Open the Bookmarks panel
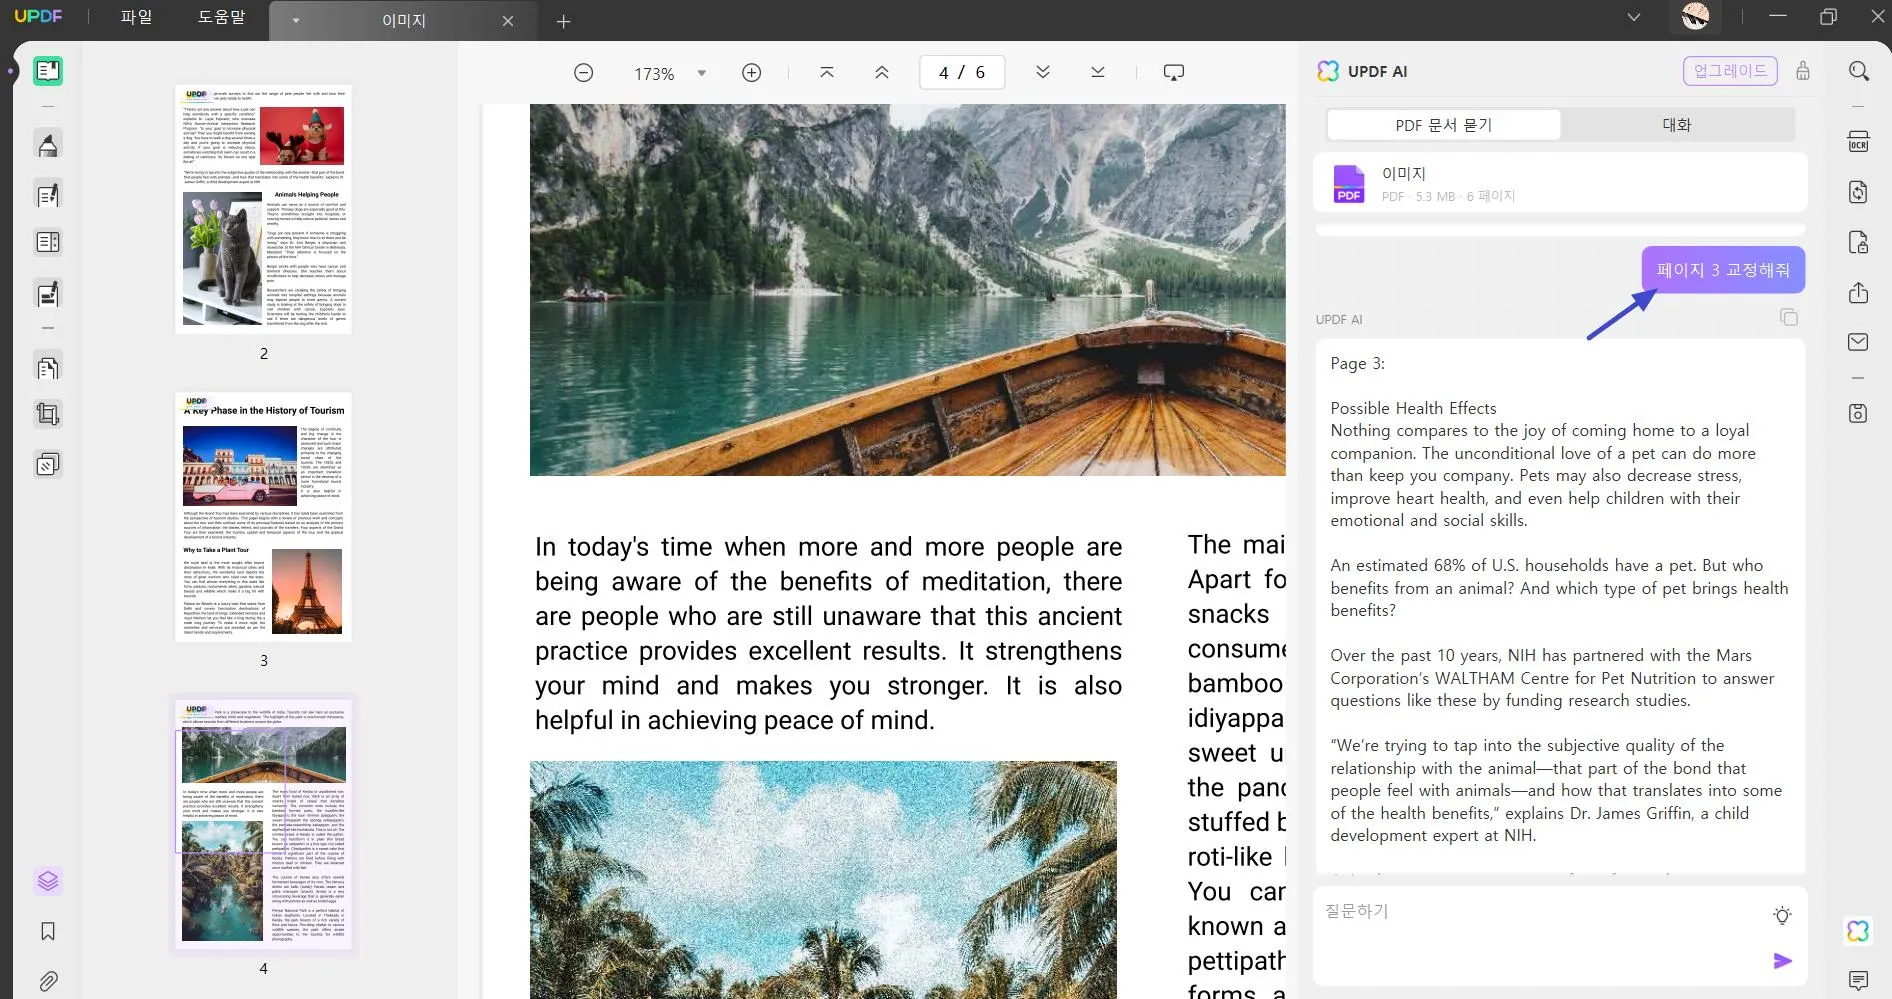Screen dimensions: 1892x999 (x=47, y=931)
